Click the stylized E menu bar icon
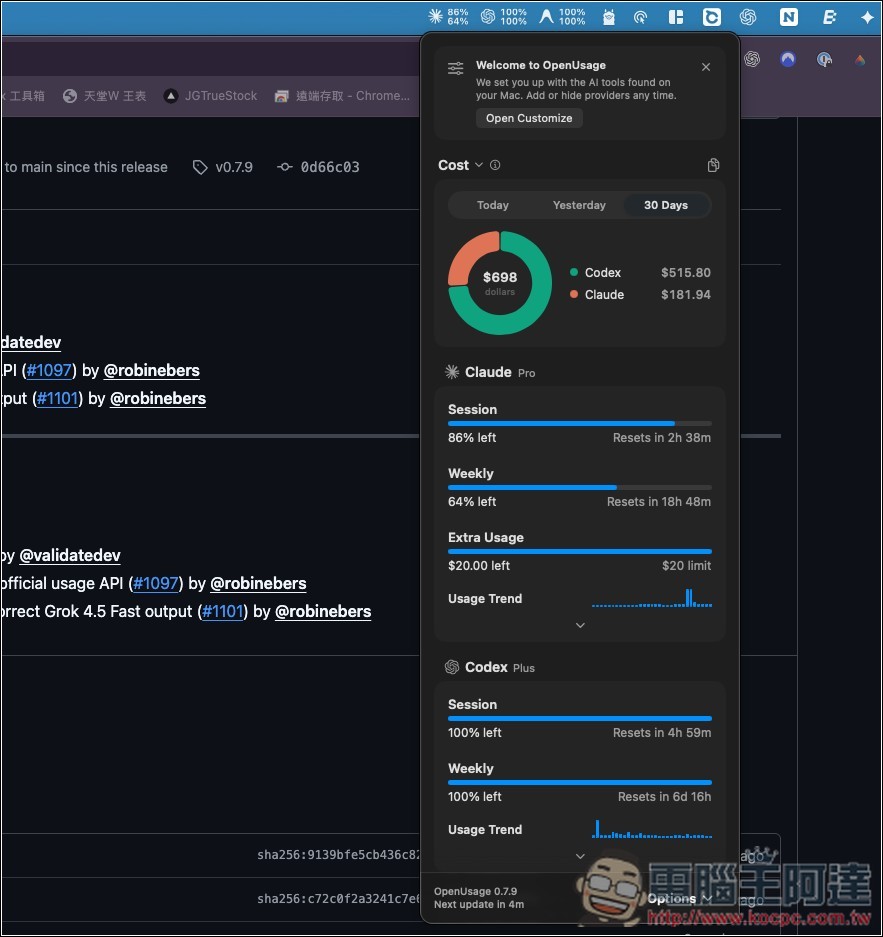The image size is (883, 937). click(829, 17)
